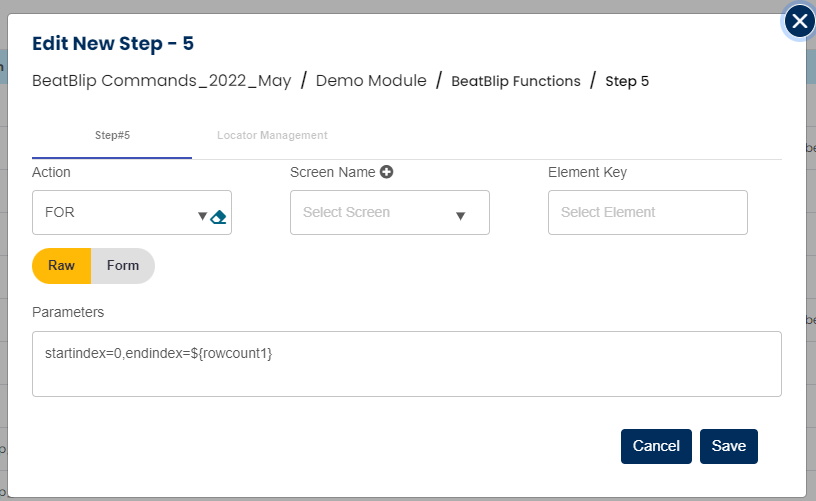The height and width of the screenshot is (501, 816).
Task: Navigate to Demo Module breadcrumb
Action: (x=371, y=81)
